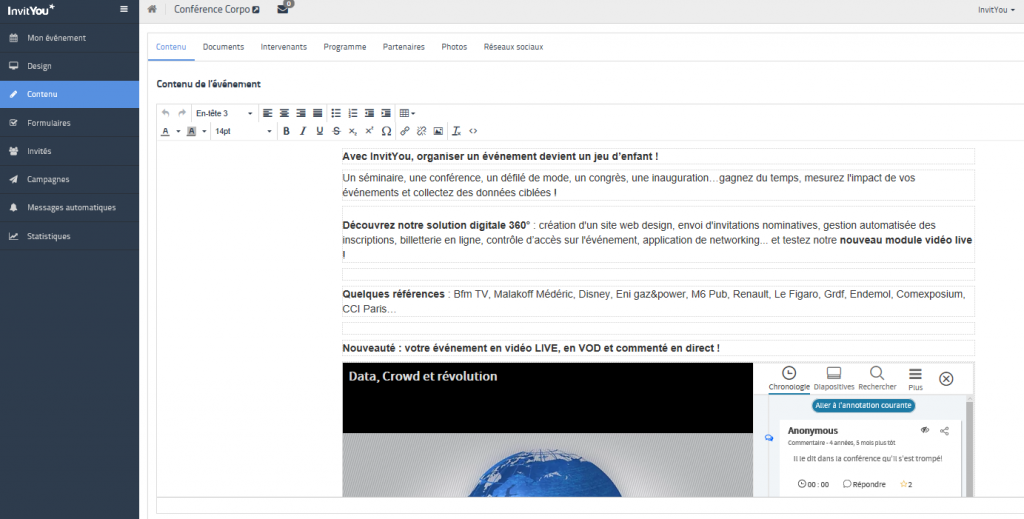Open Invités in sidebar

(69, 151)
